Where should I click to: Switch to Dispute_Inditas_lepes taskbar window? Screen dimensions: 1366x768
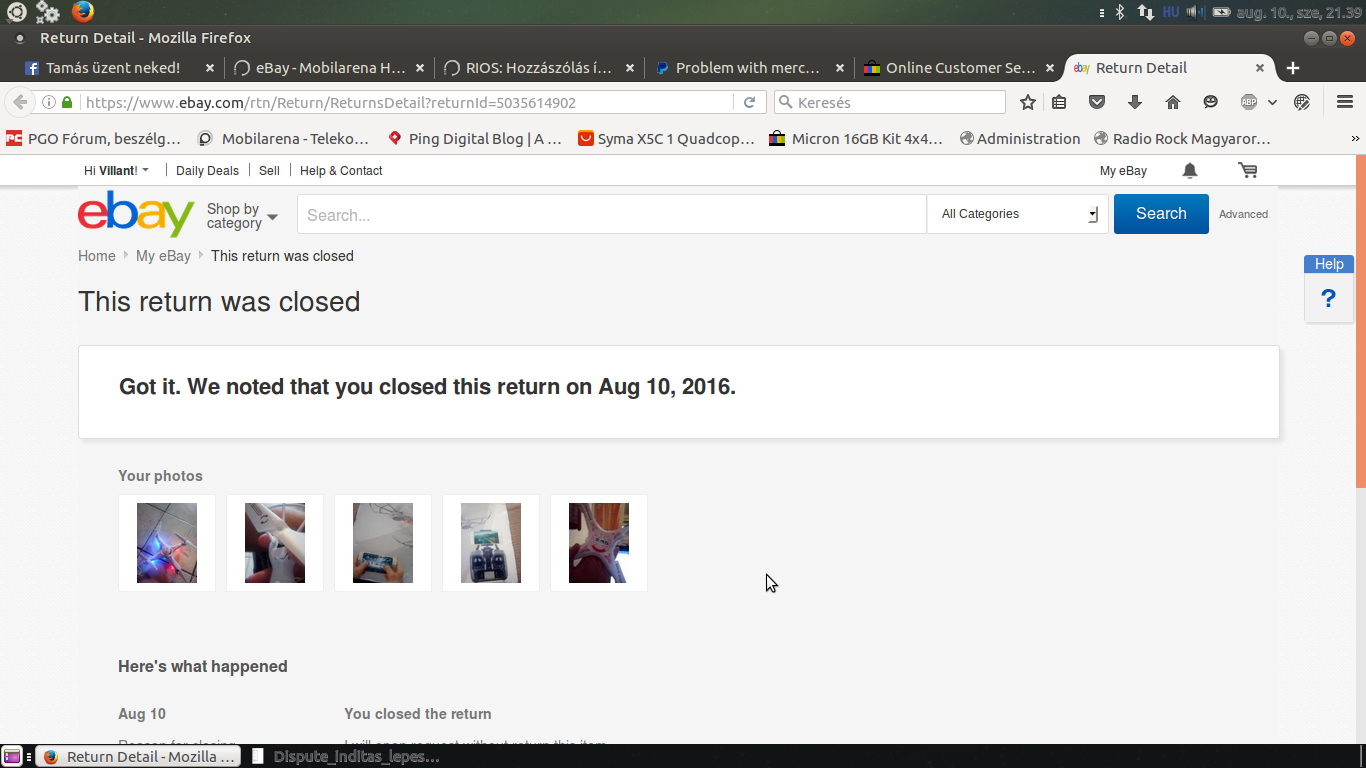(x=346, y=757)
